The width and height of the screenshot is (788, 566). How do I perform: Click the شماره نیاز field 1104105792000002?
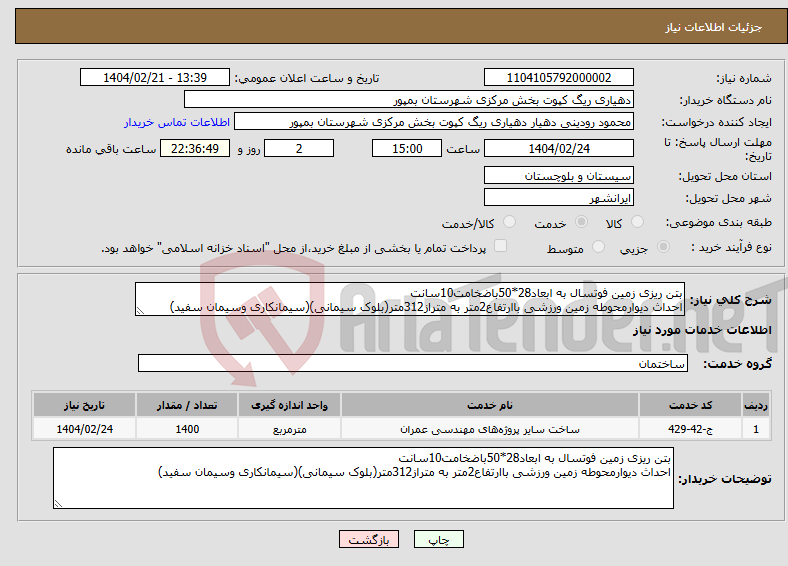pos(559,77)
